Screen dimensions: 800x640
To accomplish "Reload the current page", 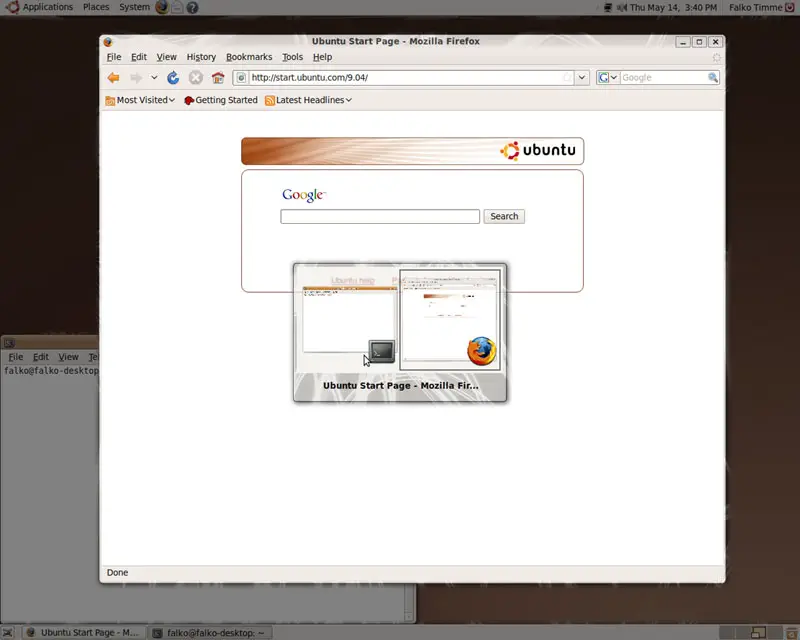I will pos(173,78).
